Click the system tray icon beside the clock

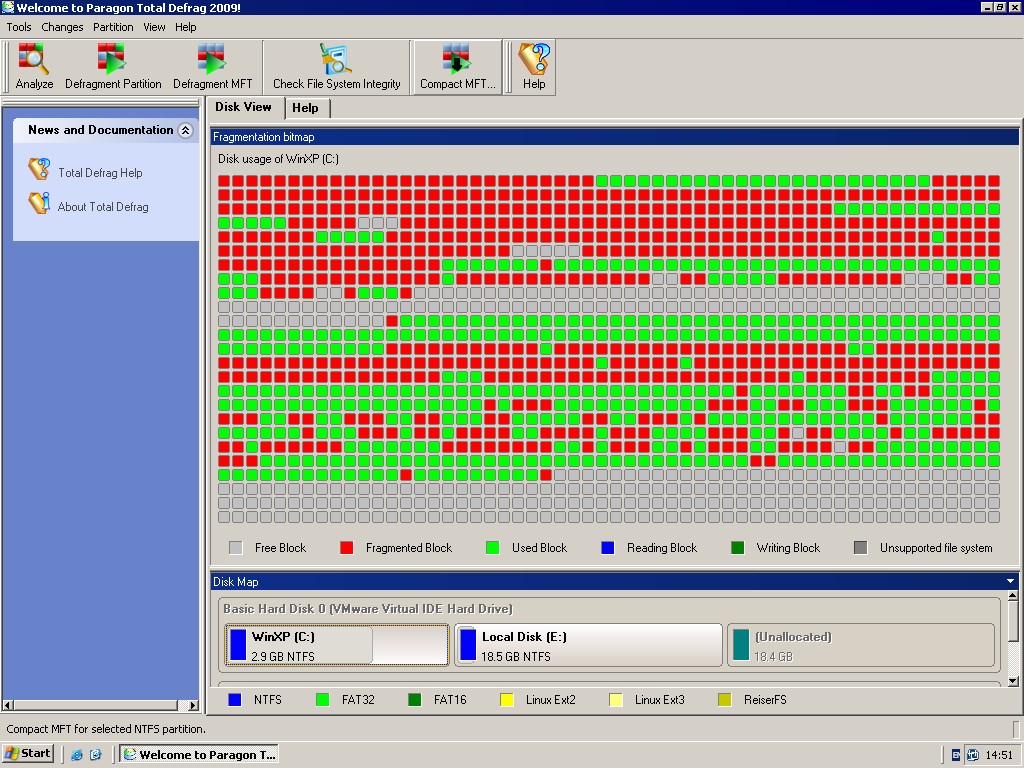coord(973,755)
